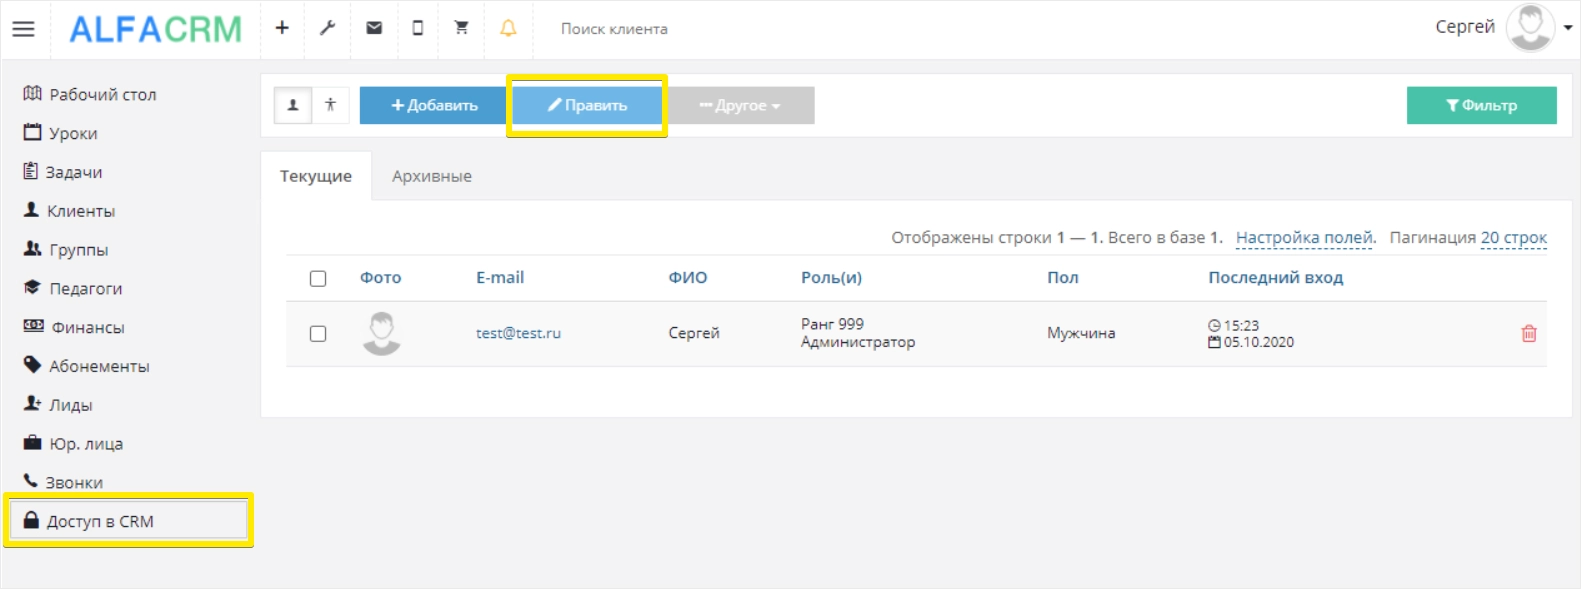
Task: Open the hamburger menu icon
Action: pyautogui.click(x=23, y=29)
